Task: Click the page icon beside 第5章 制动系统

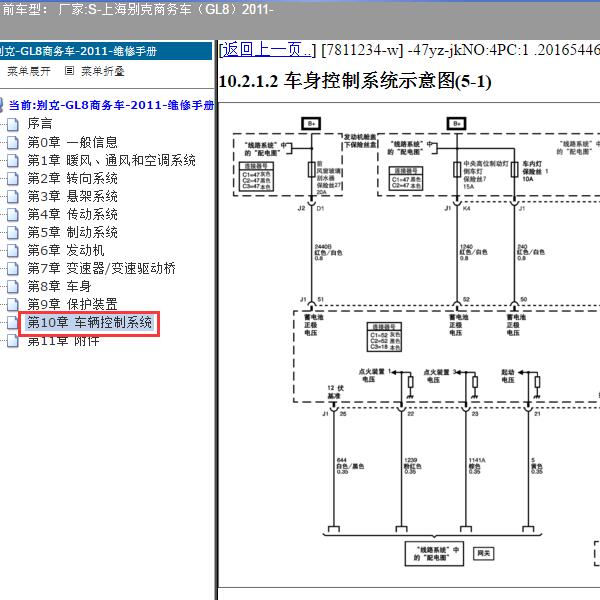Action: (13, 232)
